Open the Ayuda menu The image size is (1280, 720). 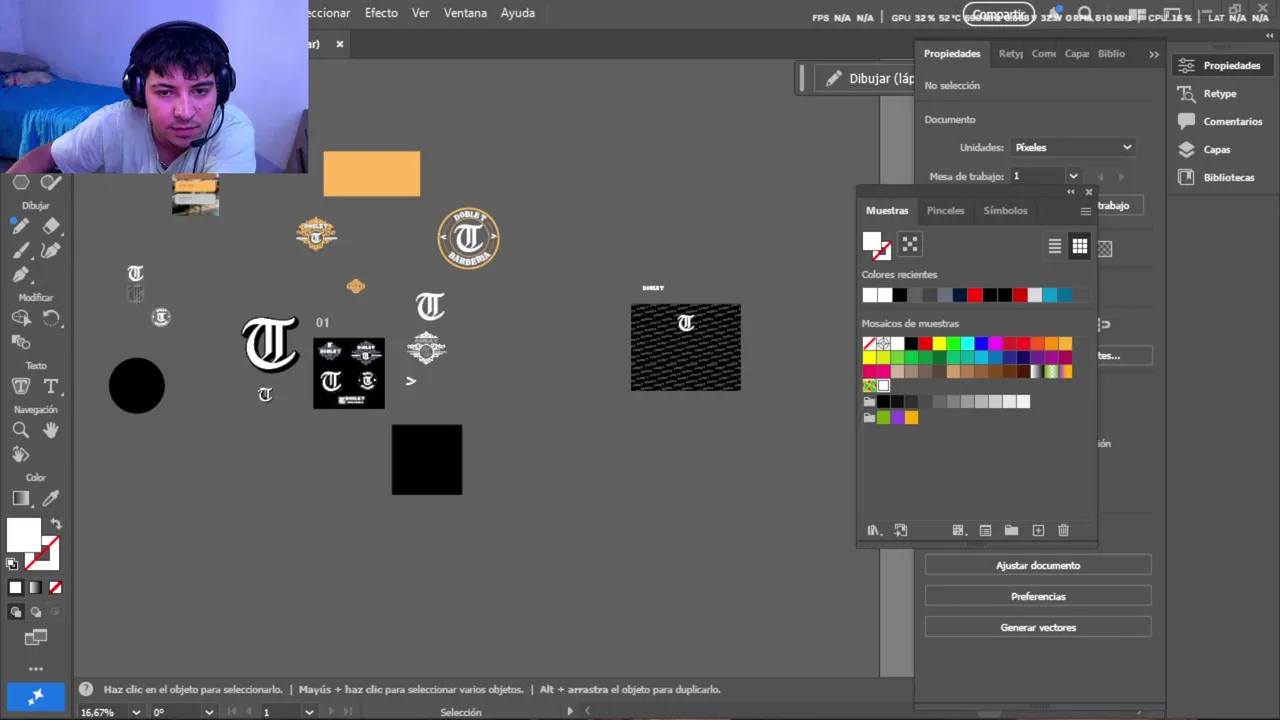(518, 13)
